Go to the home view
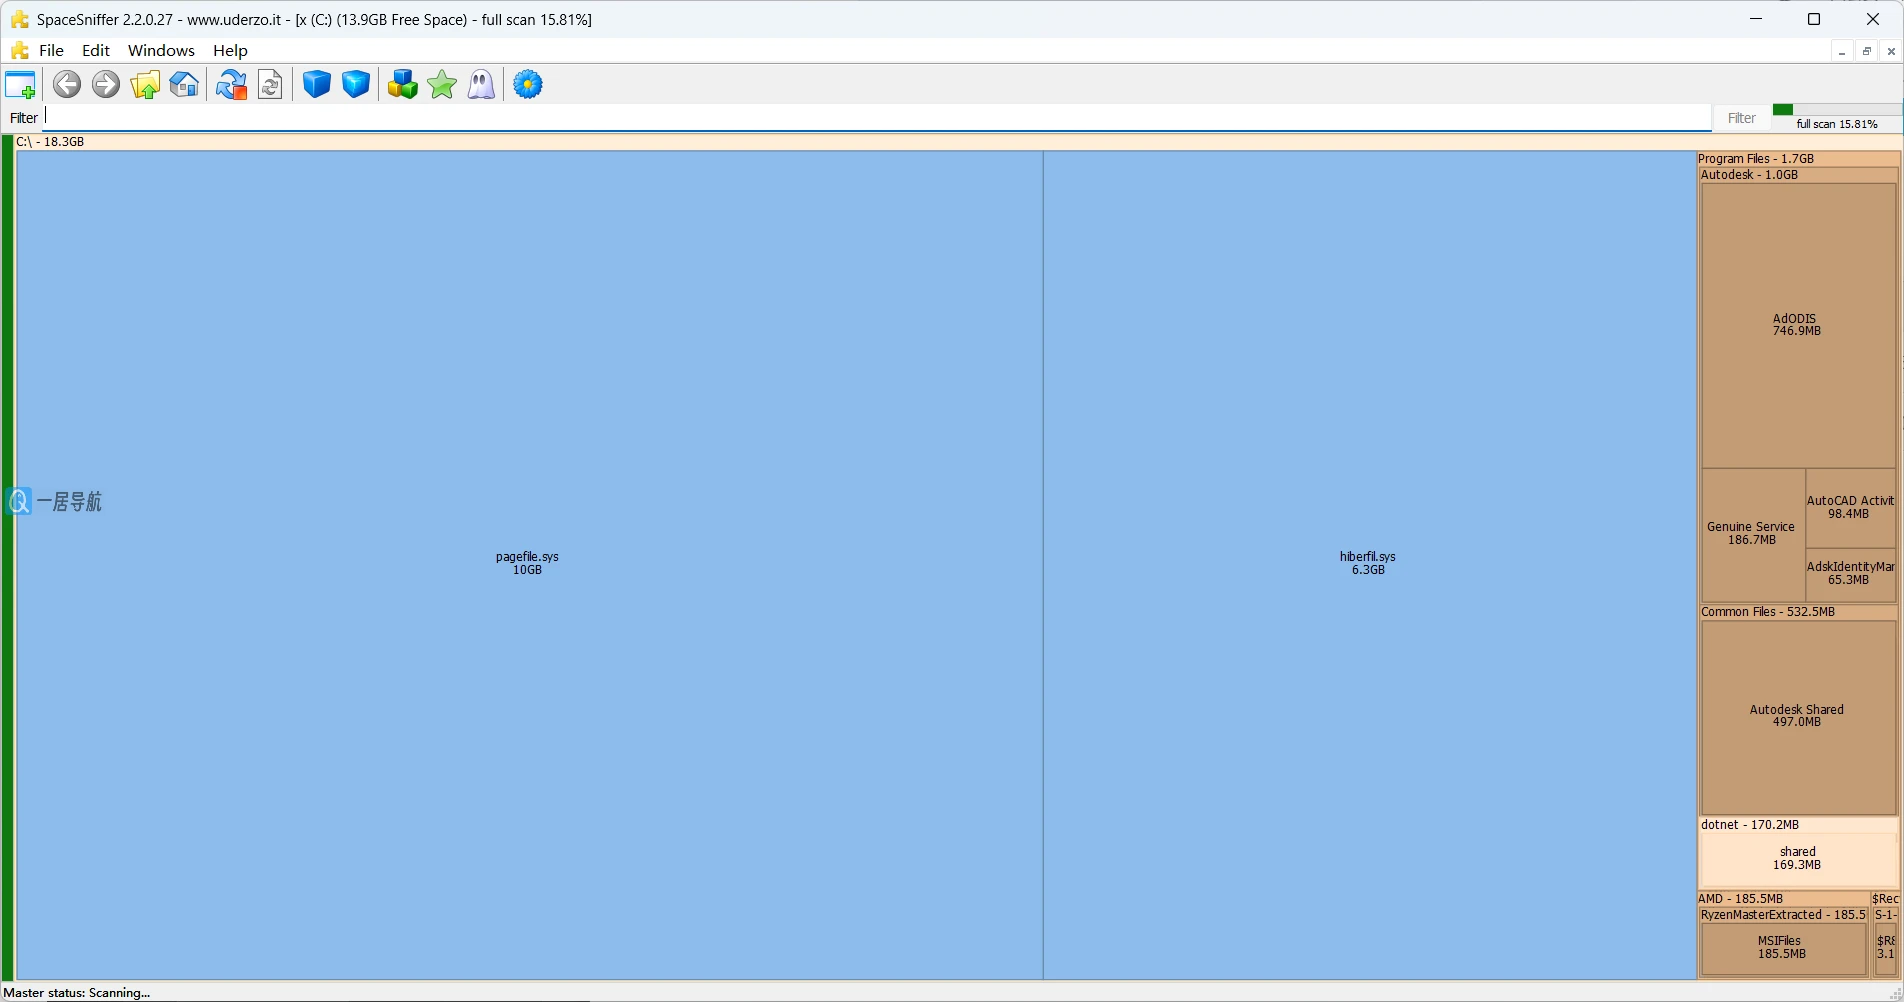The height and width of the screenshot is (1002, 1904). coord(184,85)
